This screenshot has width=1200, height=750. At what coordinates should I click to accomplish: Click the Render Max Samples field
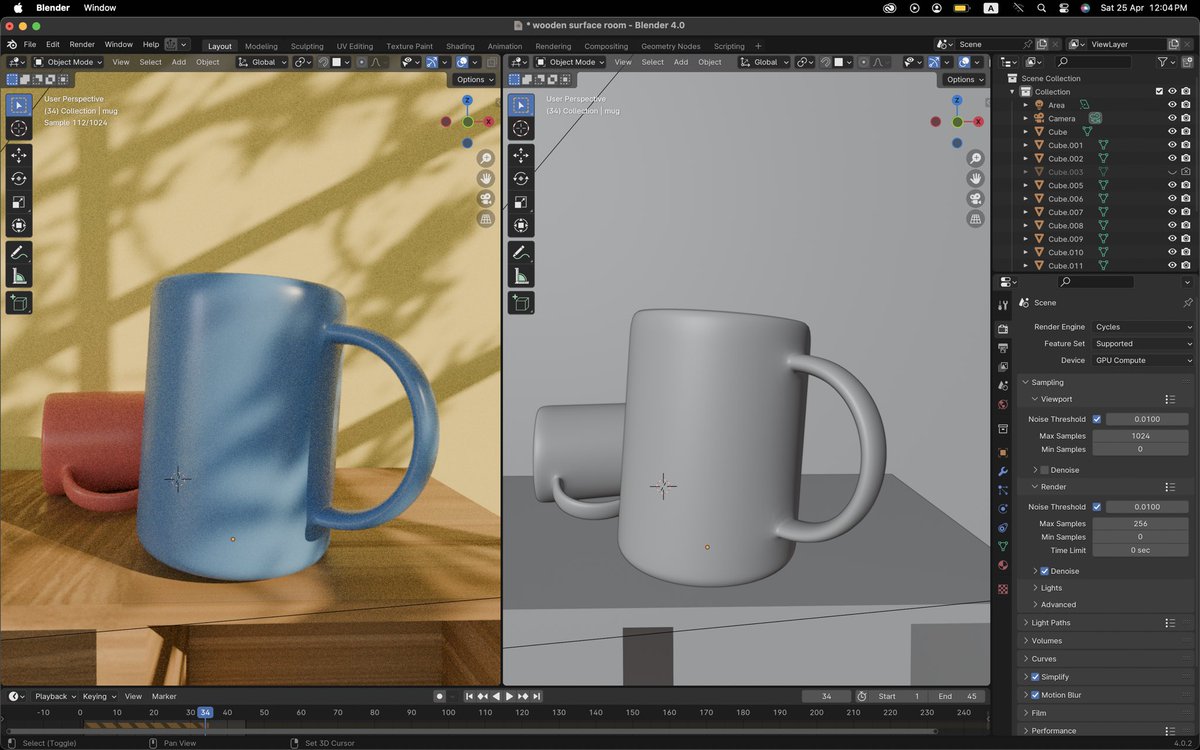coord(1141,524)
